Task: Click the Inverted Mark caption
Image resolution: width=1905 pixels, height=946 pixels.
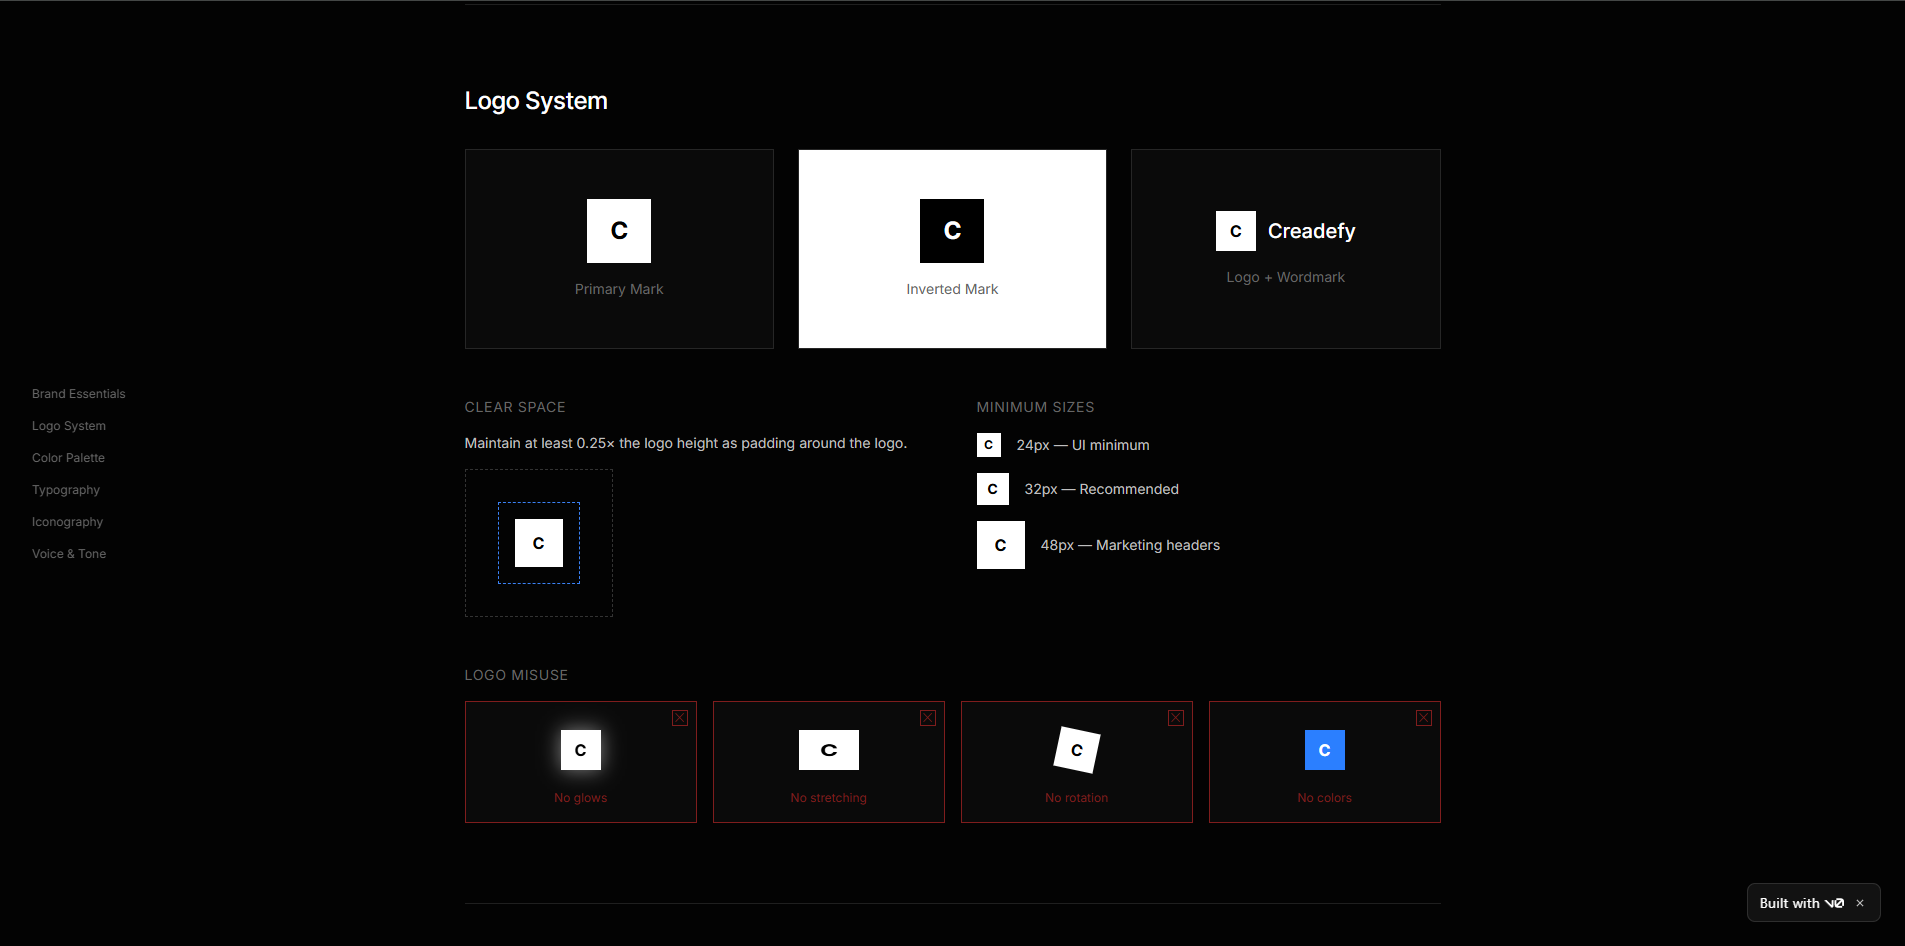Action: tap(952, 289)
